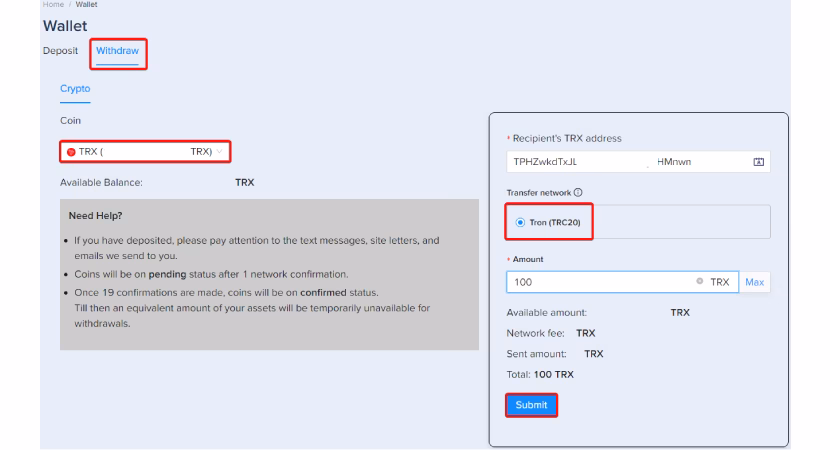
Task: Click the Need Help? heading
Action: click(x=98, y=216)
